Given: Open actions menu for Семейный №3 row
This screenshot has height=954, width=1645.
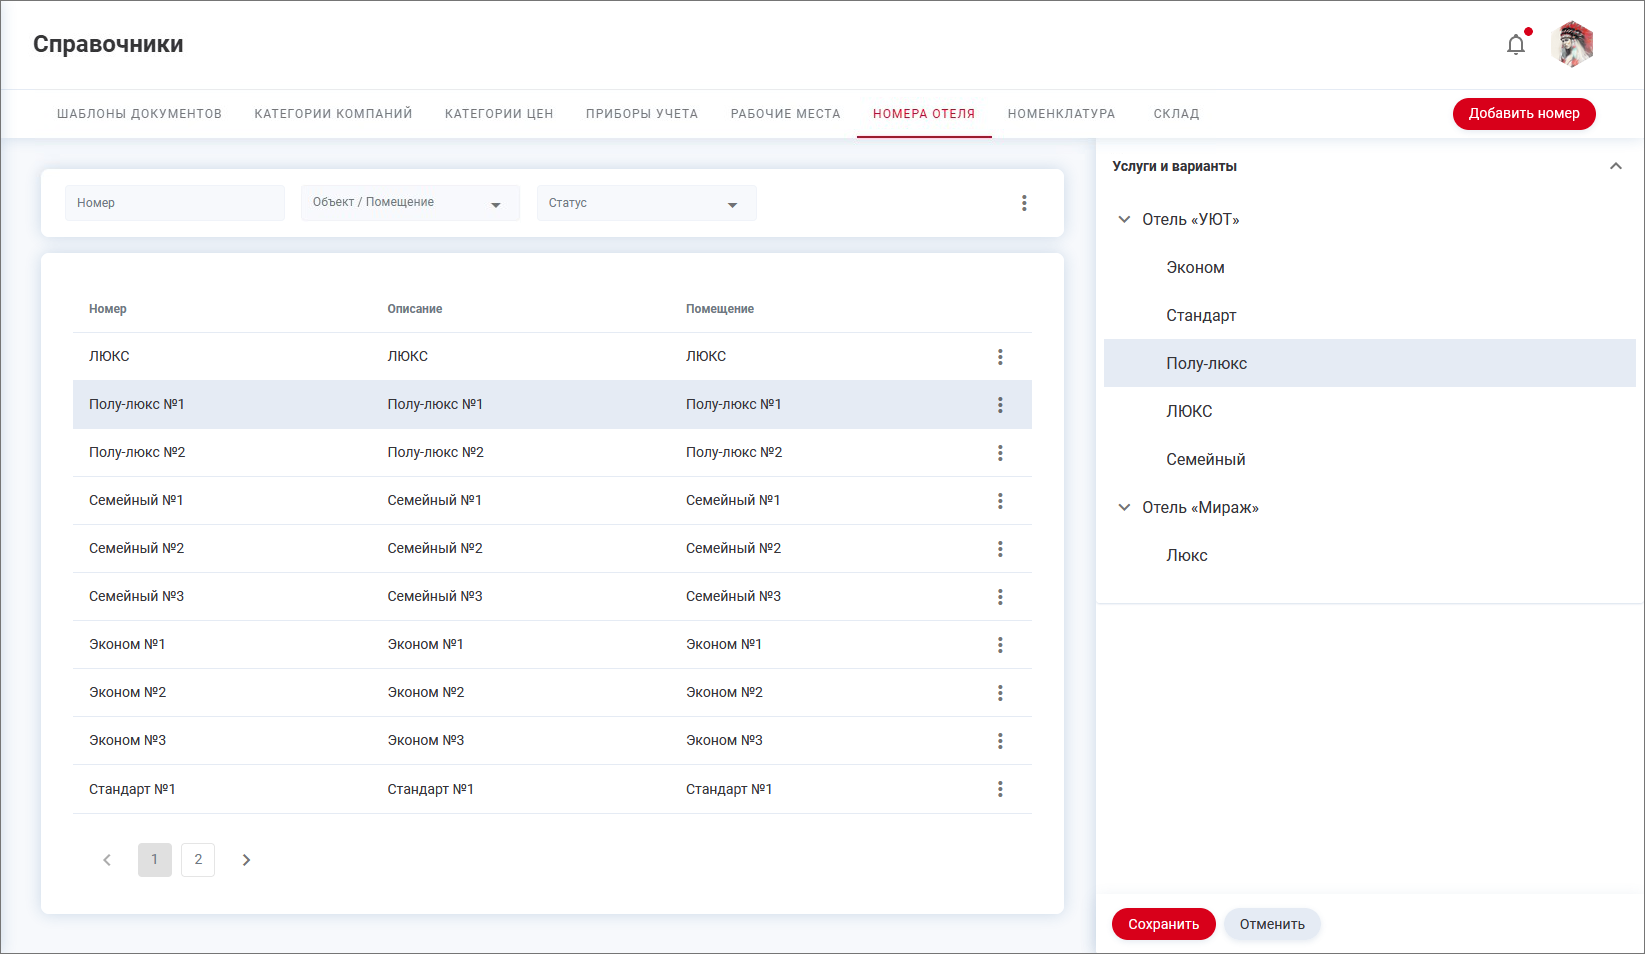Looking at the screenshot, I should 1000,597.
